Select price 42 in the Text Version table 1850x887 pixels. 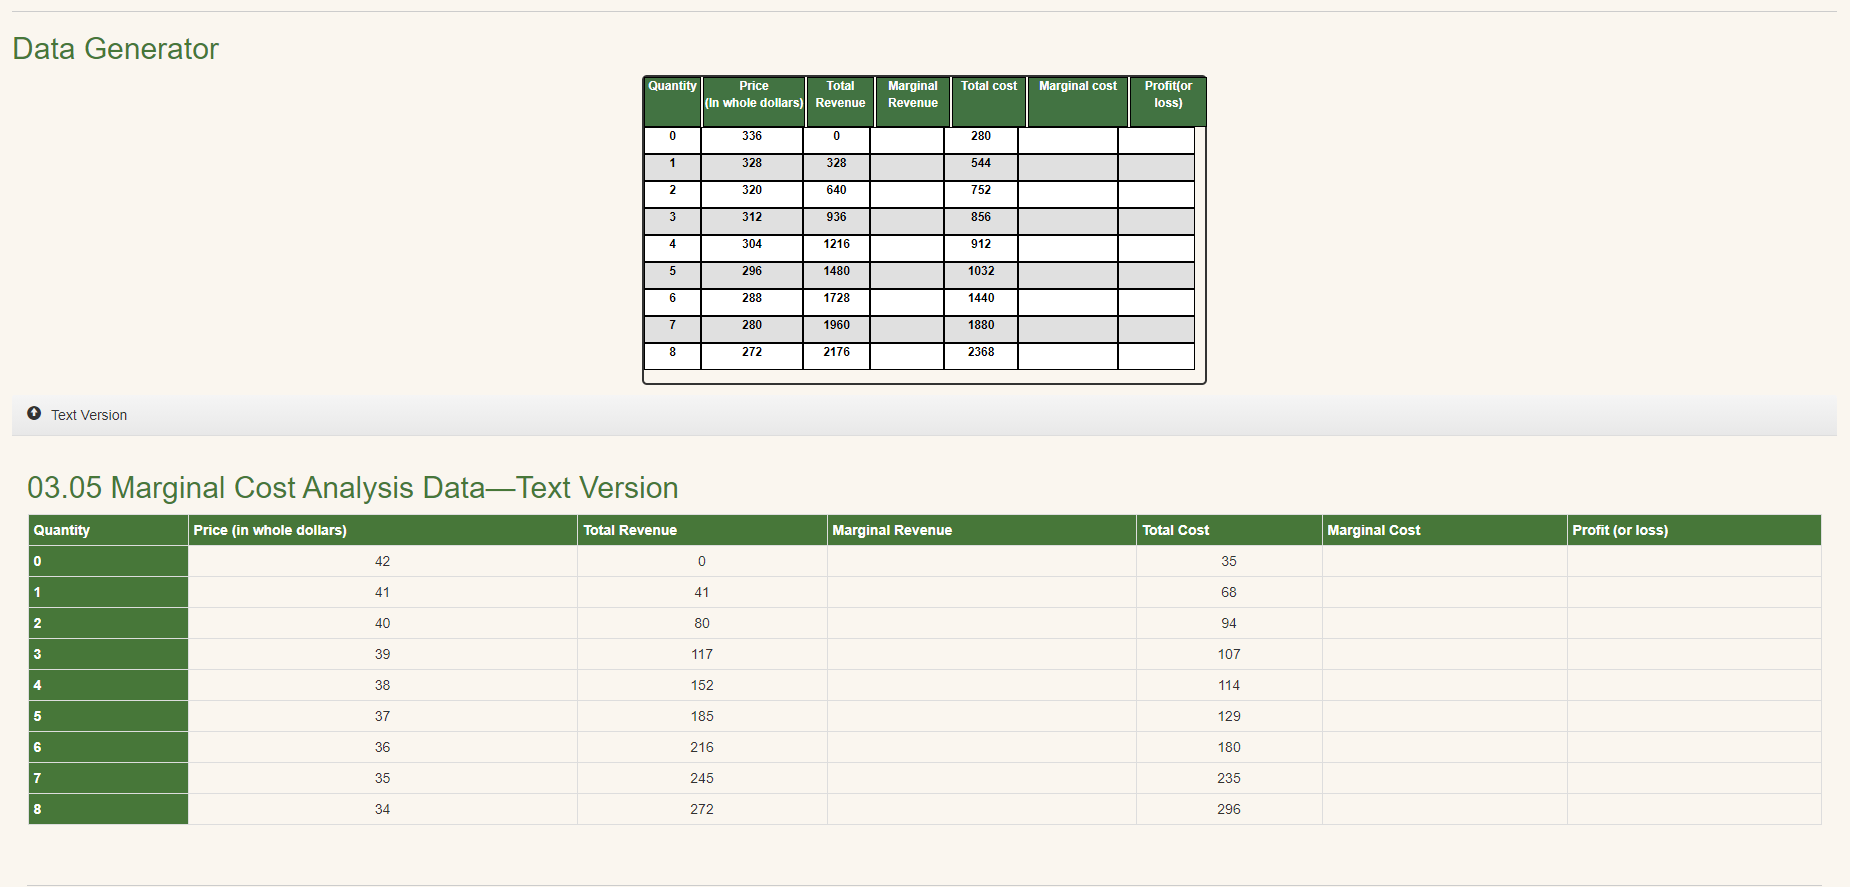383,561
